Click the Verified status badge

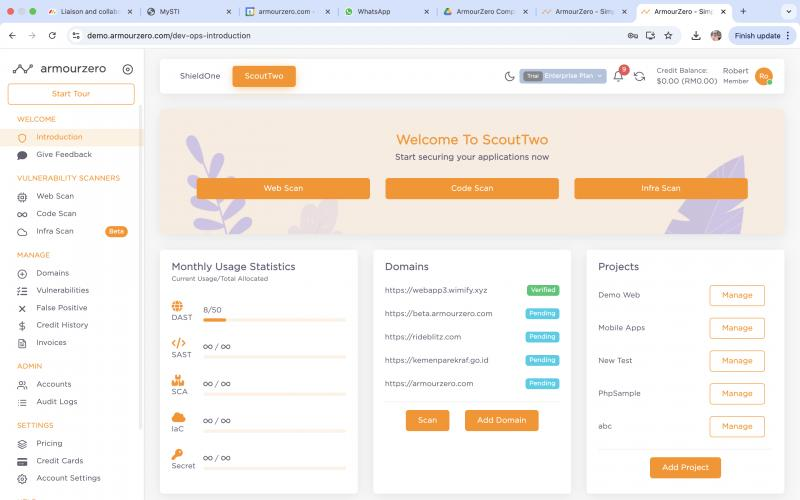coord(543,290)
